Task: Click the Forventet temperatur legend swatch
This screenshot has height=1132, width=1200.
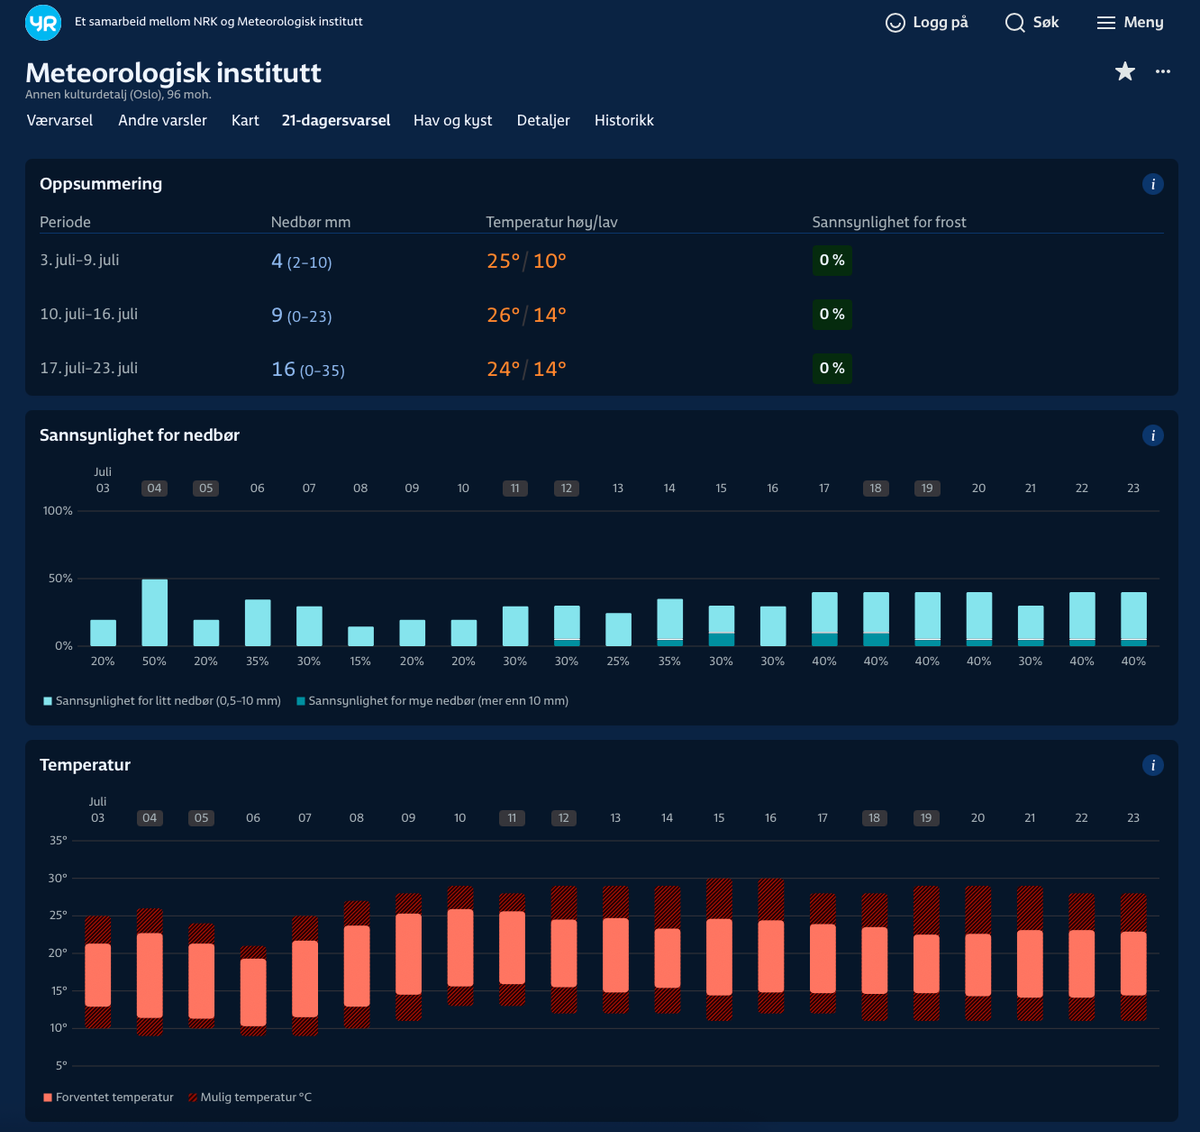Action: click(x=47, y=1097)
